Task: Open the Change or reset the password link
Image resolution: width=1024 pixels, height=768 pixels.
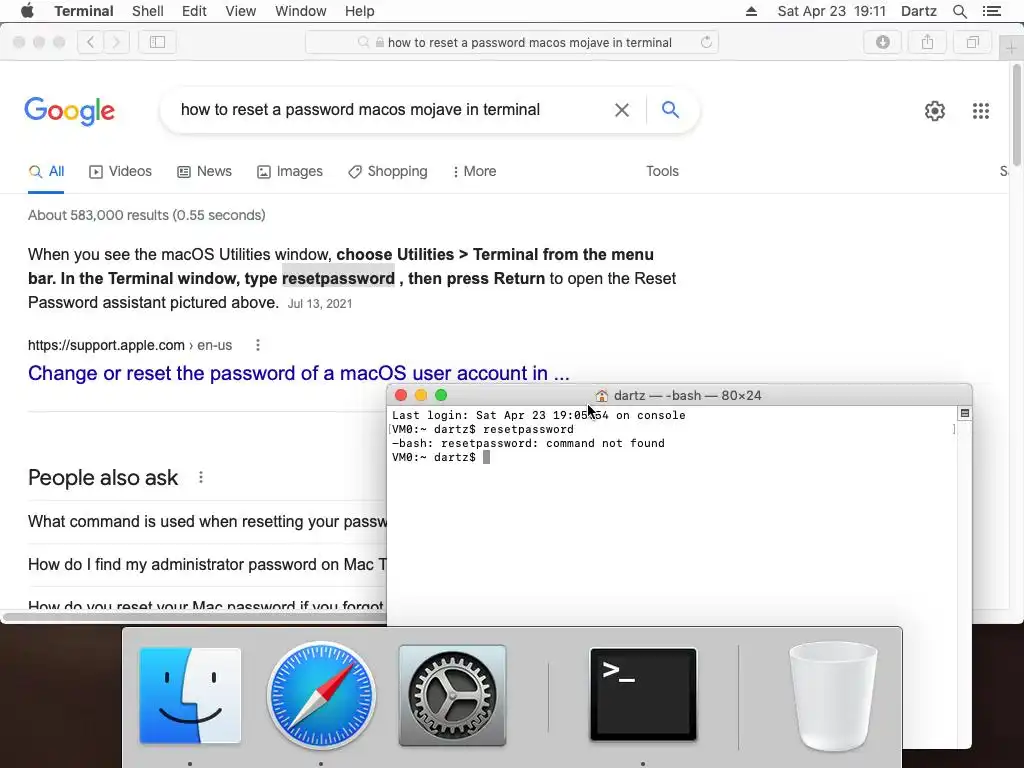Action: click(298, 373)
